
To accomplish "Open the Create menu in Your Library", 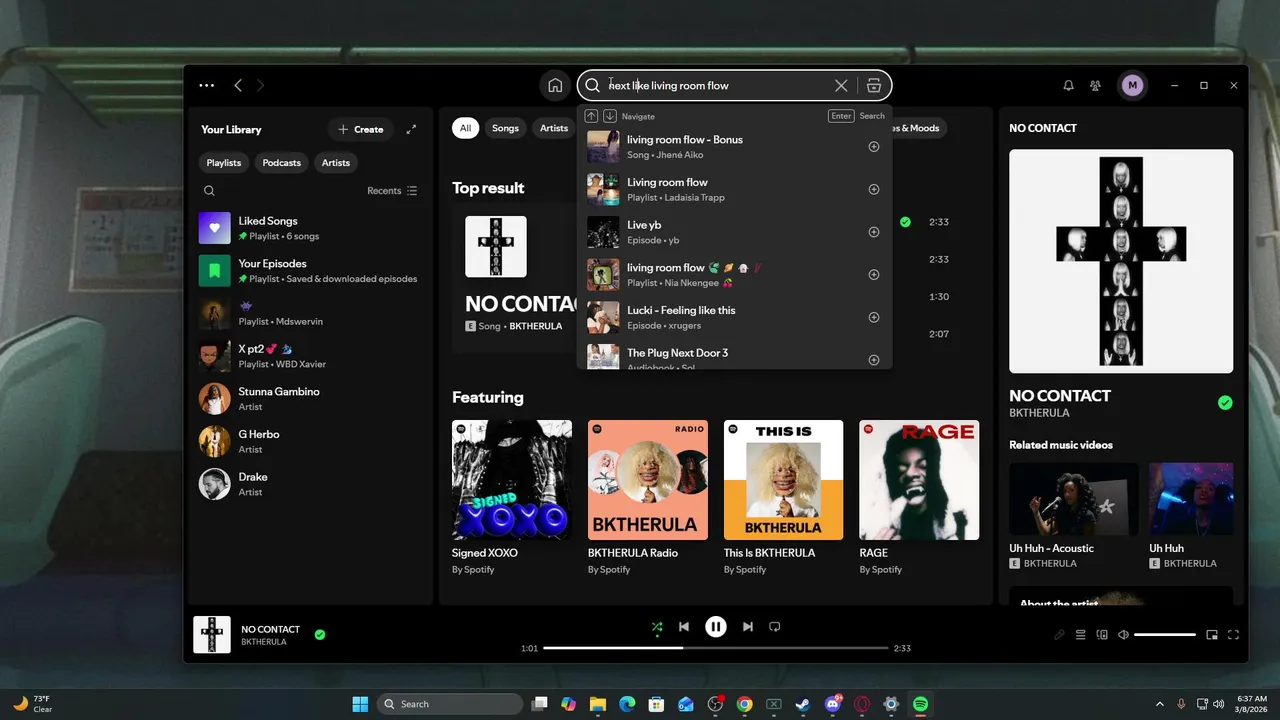I will 361,129.
